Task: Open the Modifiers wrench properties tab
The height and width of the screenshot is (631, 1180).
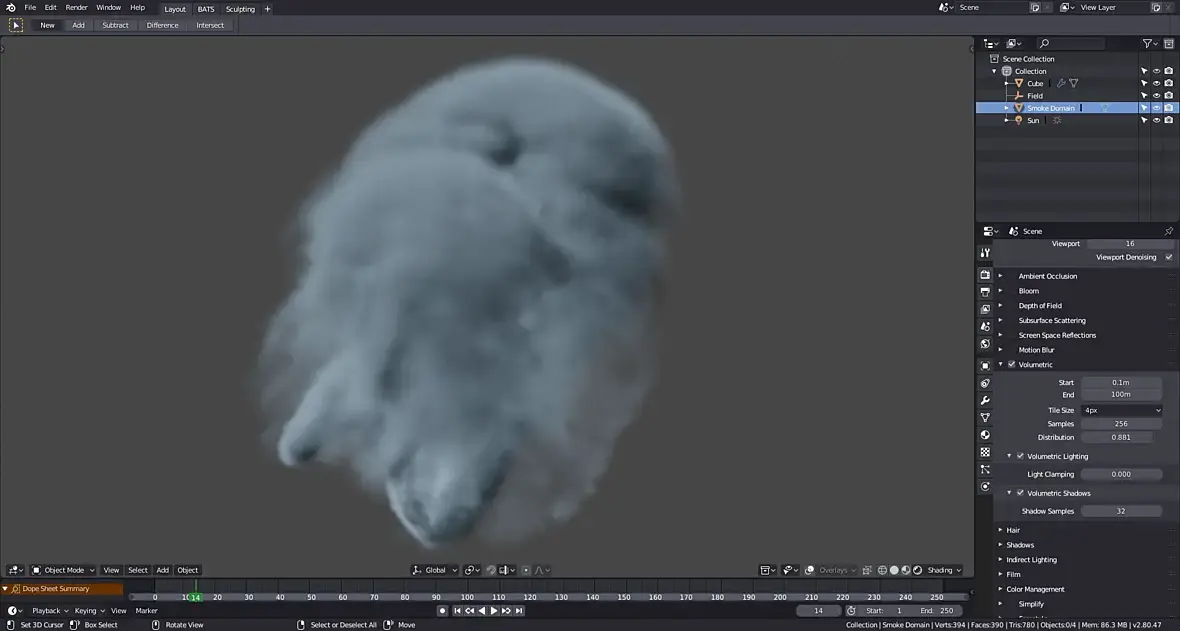Action: coord(985,401)
